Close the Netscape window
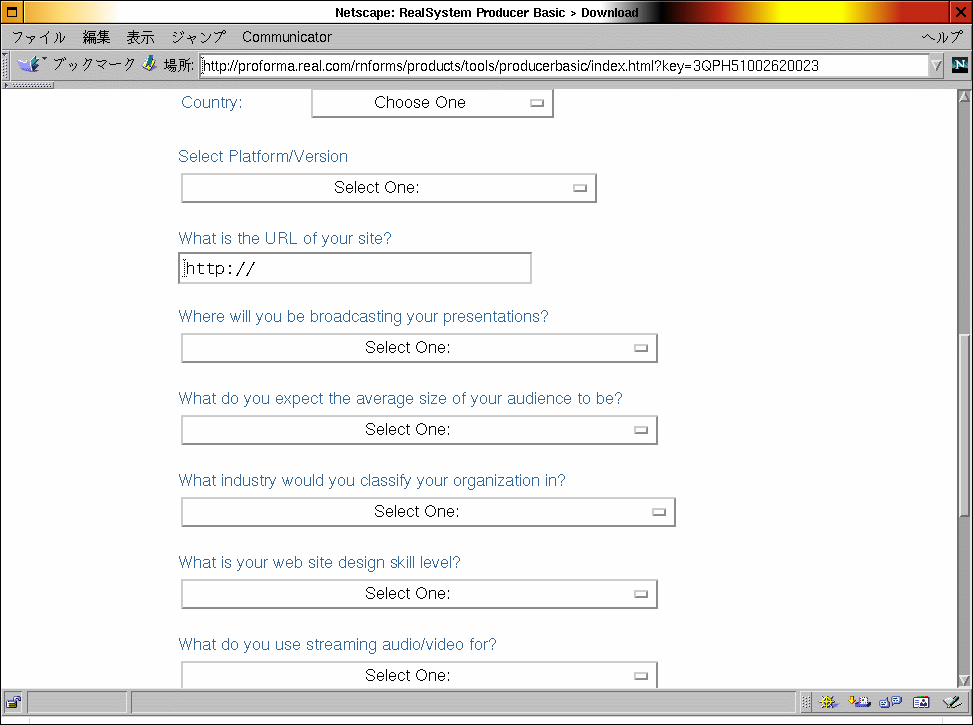Image resolution: width=973 pixels, height=725 pixels. coord(960,12)
